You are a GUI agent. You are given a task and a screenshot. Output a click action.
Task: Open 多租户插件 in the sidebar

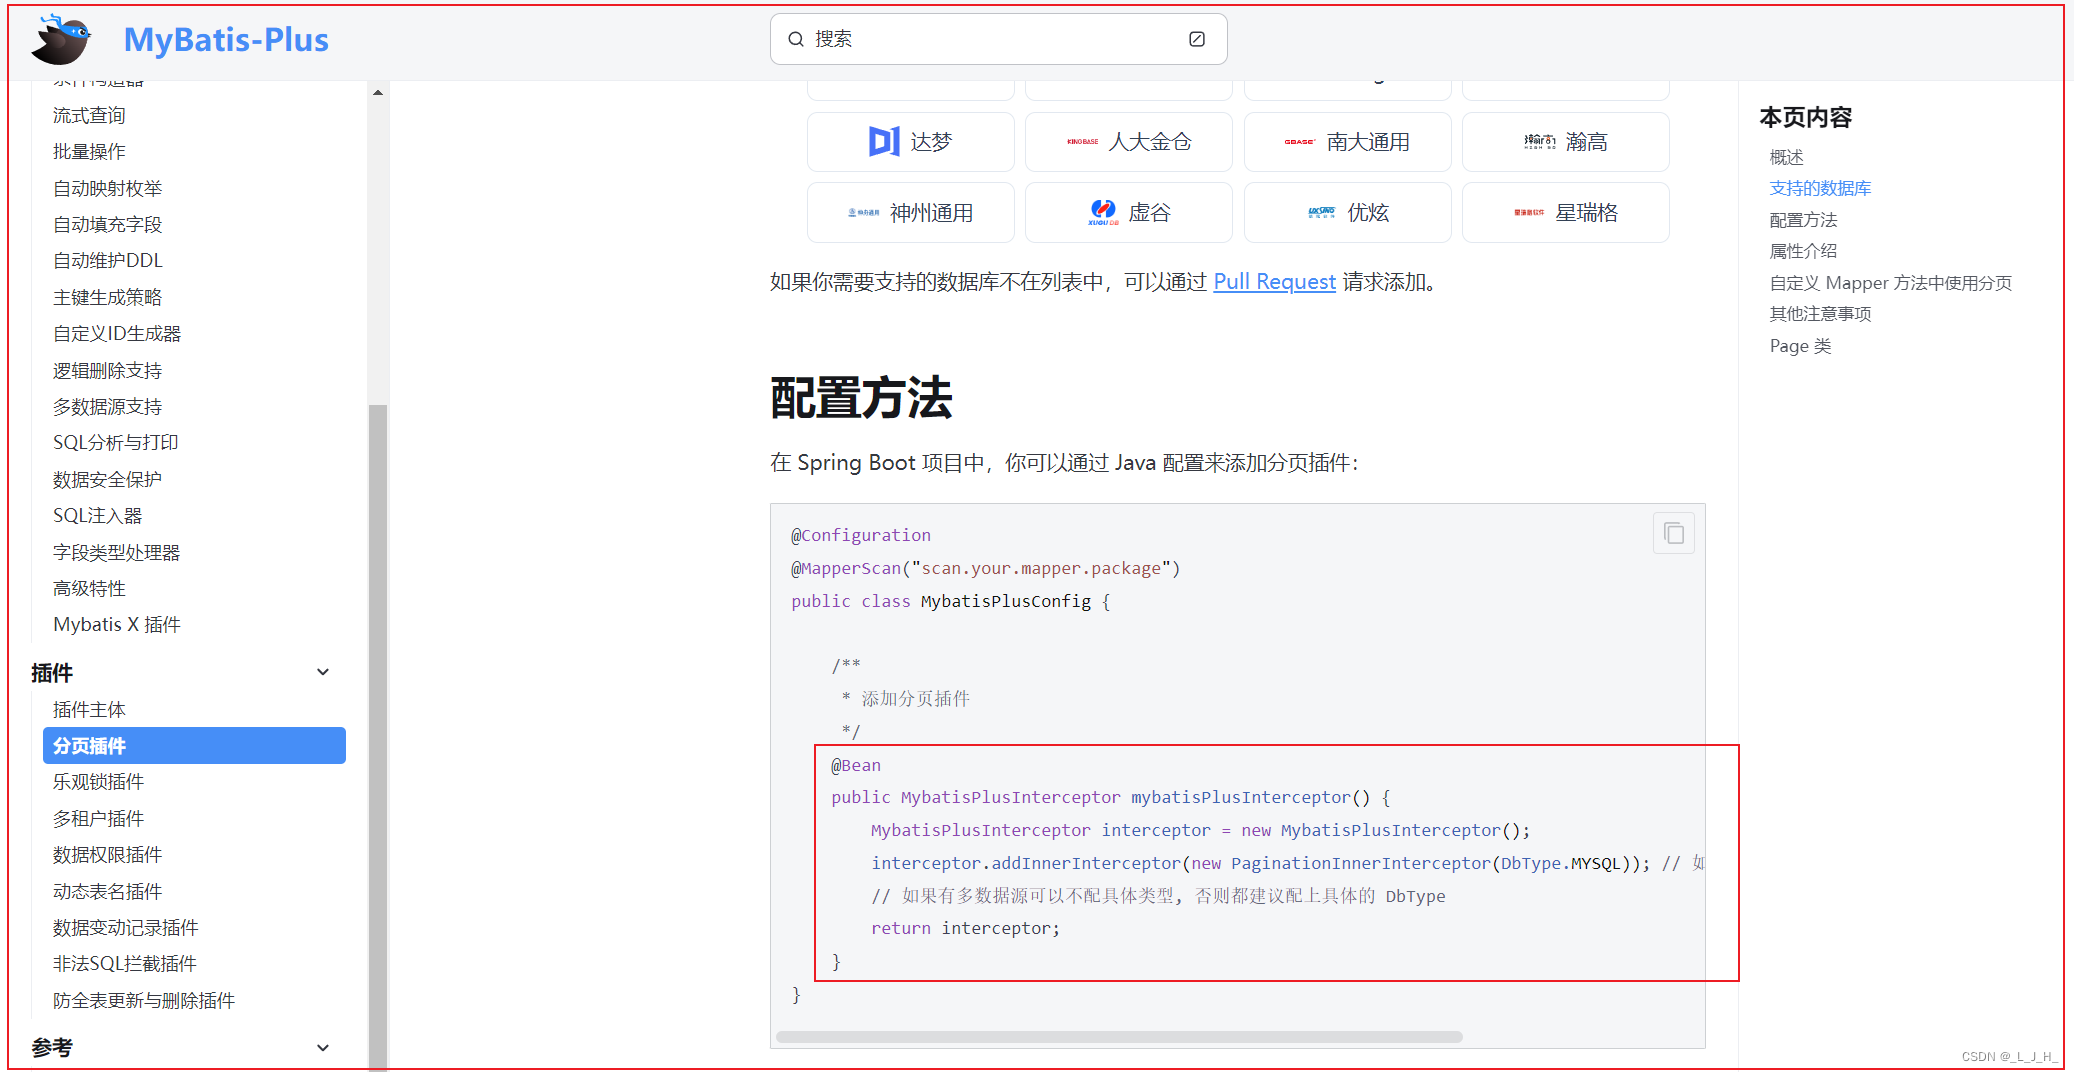98,819
